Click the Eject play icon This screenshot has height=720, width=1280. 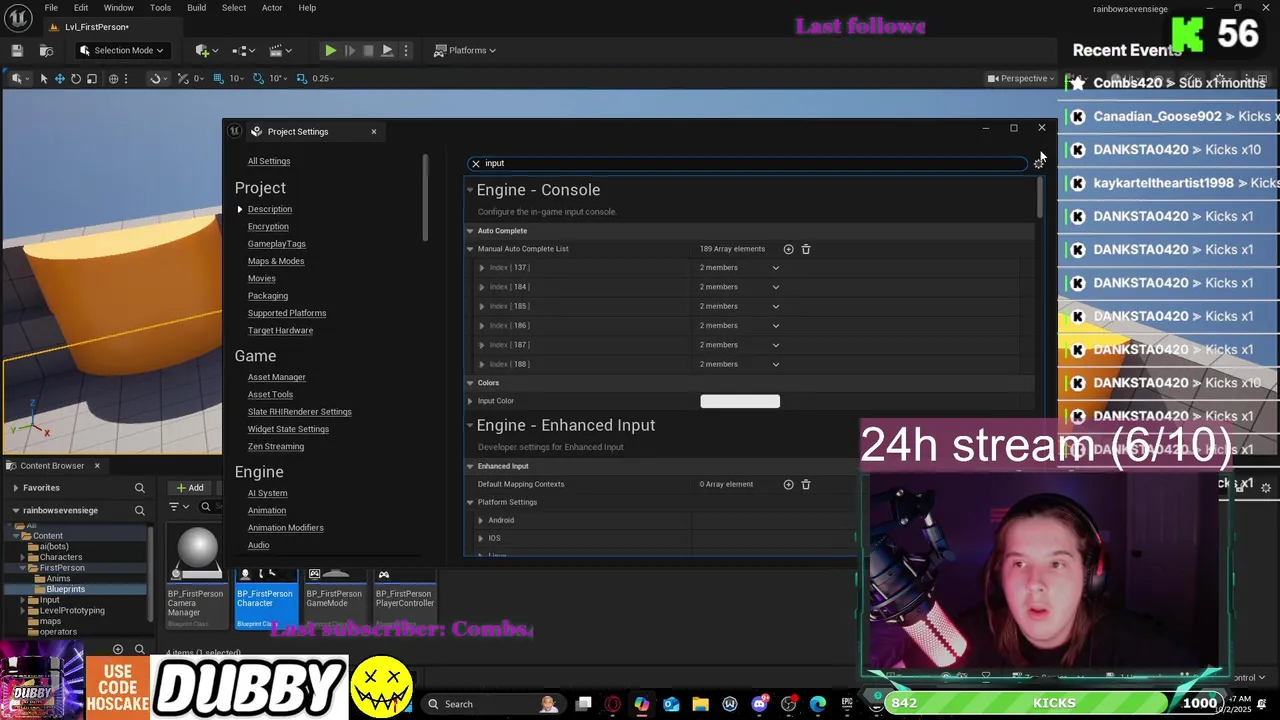(x=387, y=50)
